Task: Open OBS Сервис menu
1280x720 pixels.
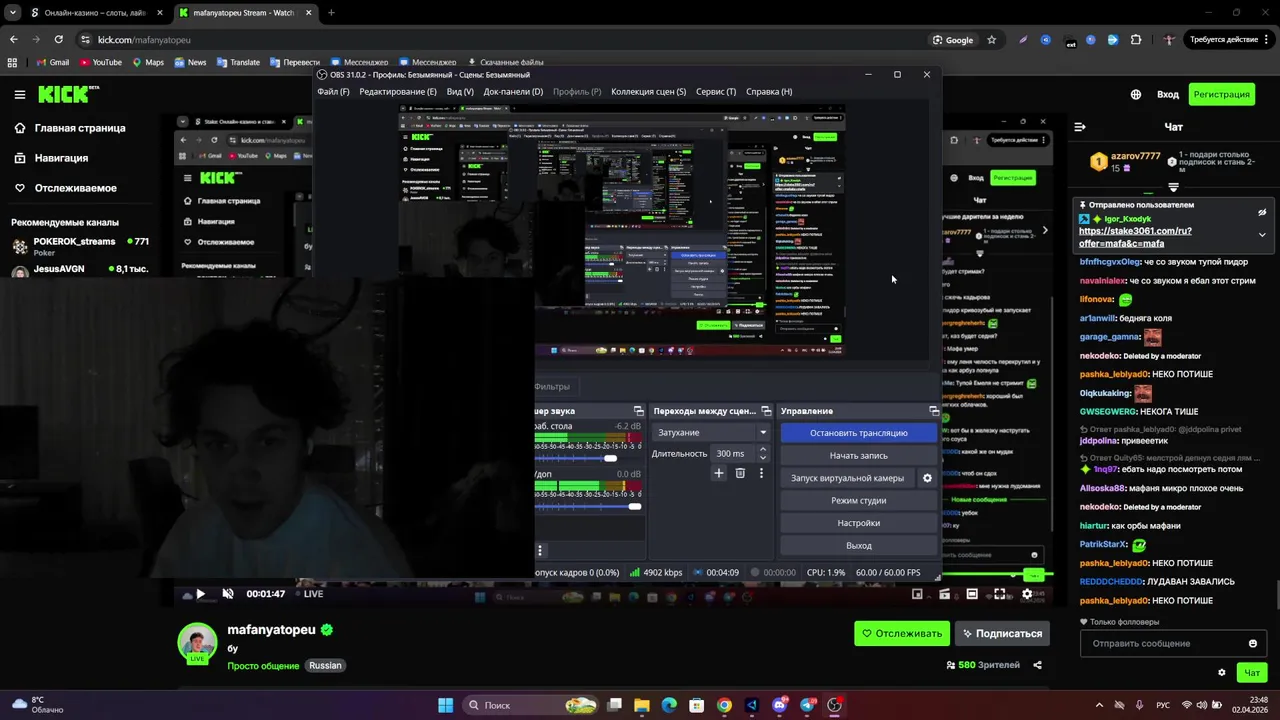Action: point(716,92)
